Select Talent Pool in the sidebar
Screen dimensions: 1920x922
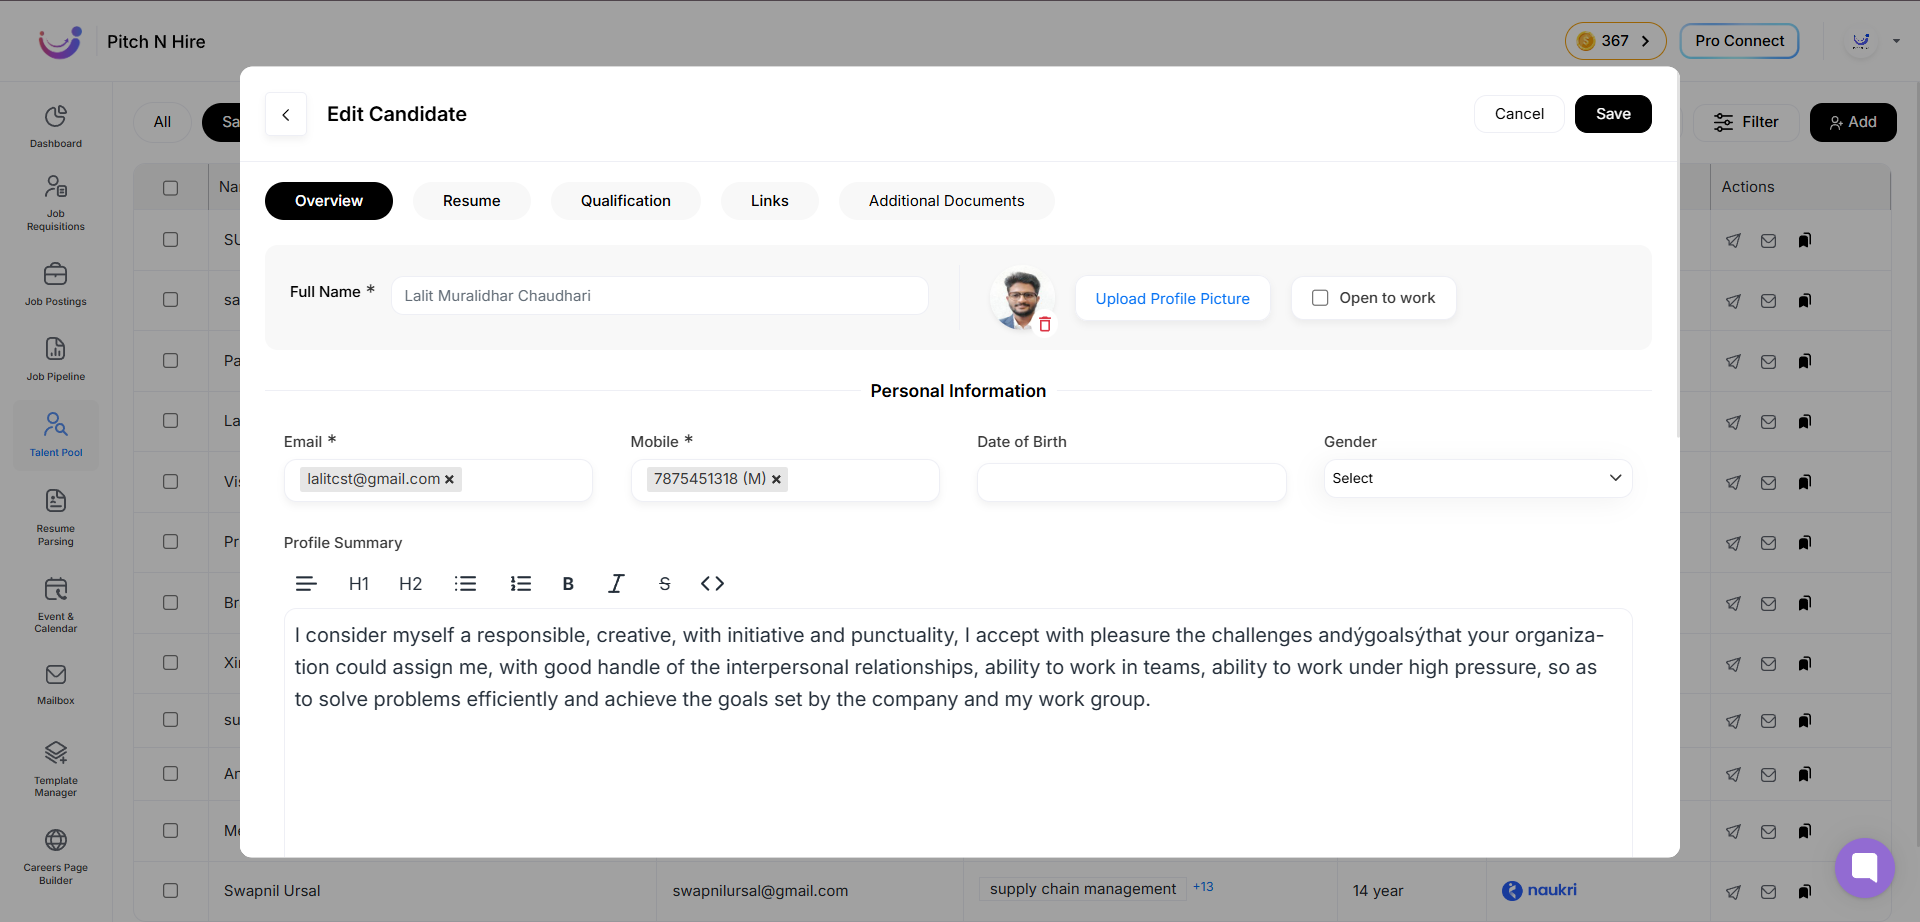pyautogui.click(x=56, y=435)
